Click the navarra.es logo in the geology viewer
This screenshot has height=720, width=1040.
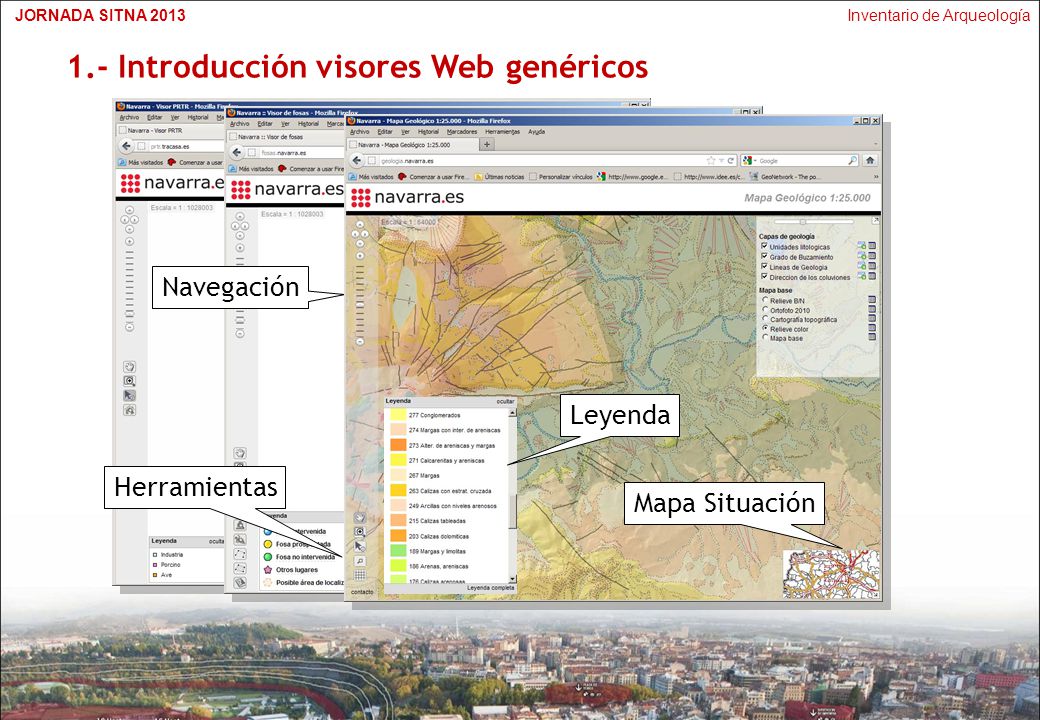tap(407, 197)
